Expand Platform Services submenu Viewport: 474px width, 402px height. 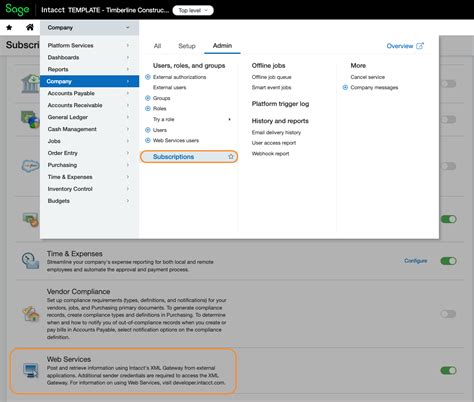pyautogui.click(x=128, y=45)
